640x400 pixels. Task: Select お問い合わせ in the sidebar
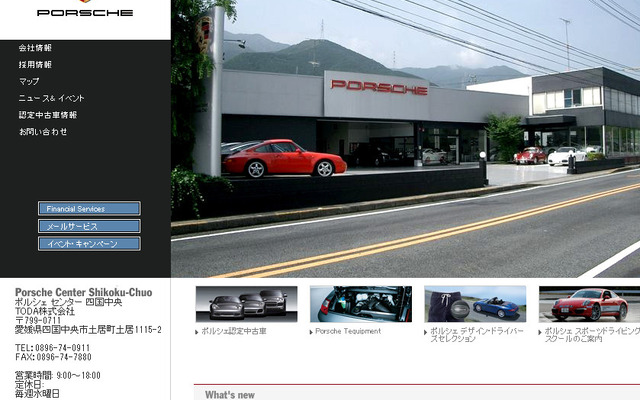pyautogui.click(x=43, y=131)
